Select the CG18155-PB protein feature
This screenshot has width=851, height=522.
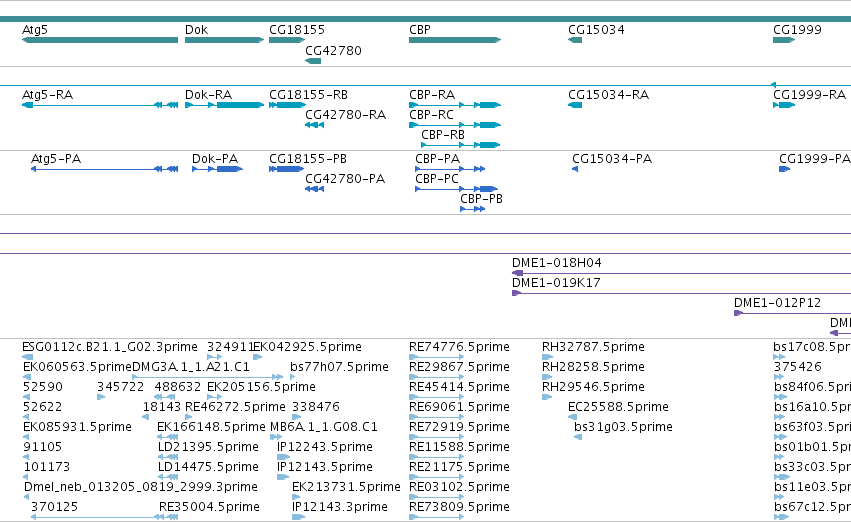(x=286, y=169)
